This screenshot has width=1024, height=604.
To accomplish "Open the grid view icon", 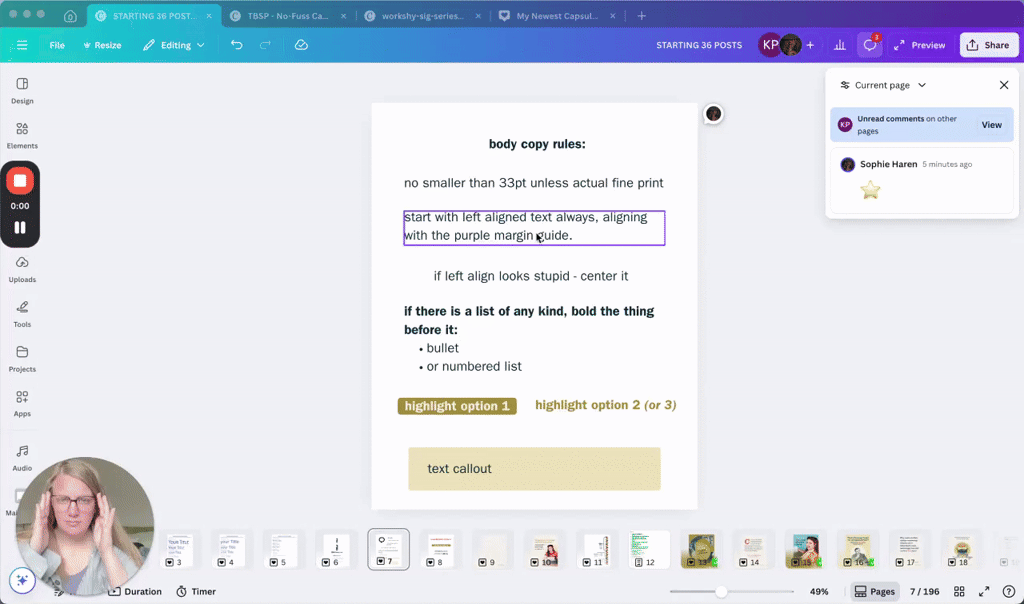I will [x=959, y=592].
